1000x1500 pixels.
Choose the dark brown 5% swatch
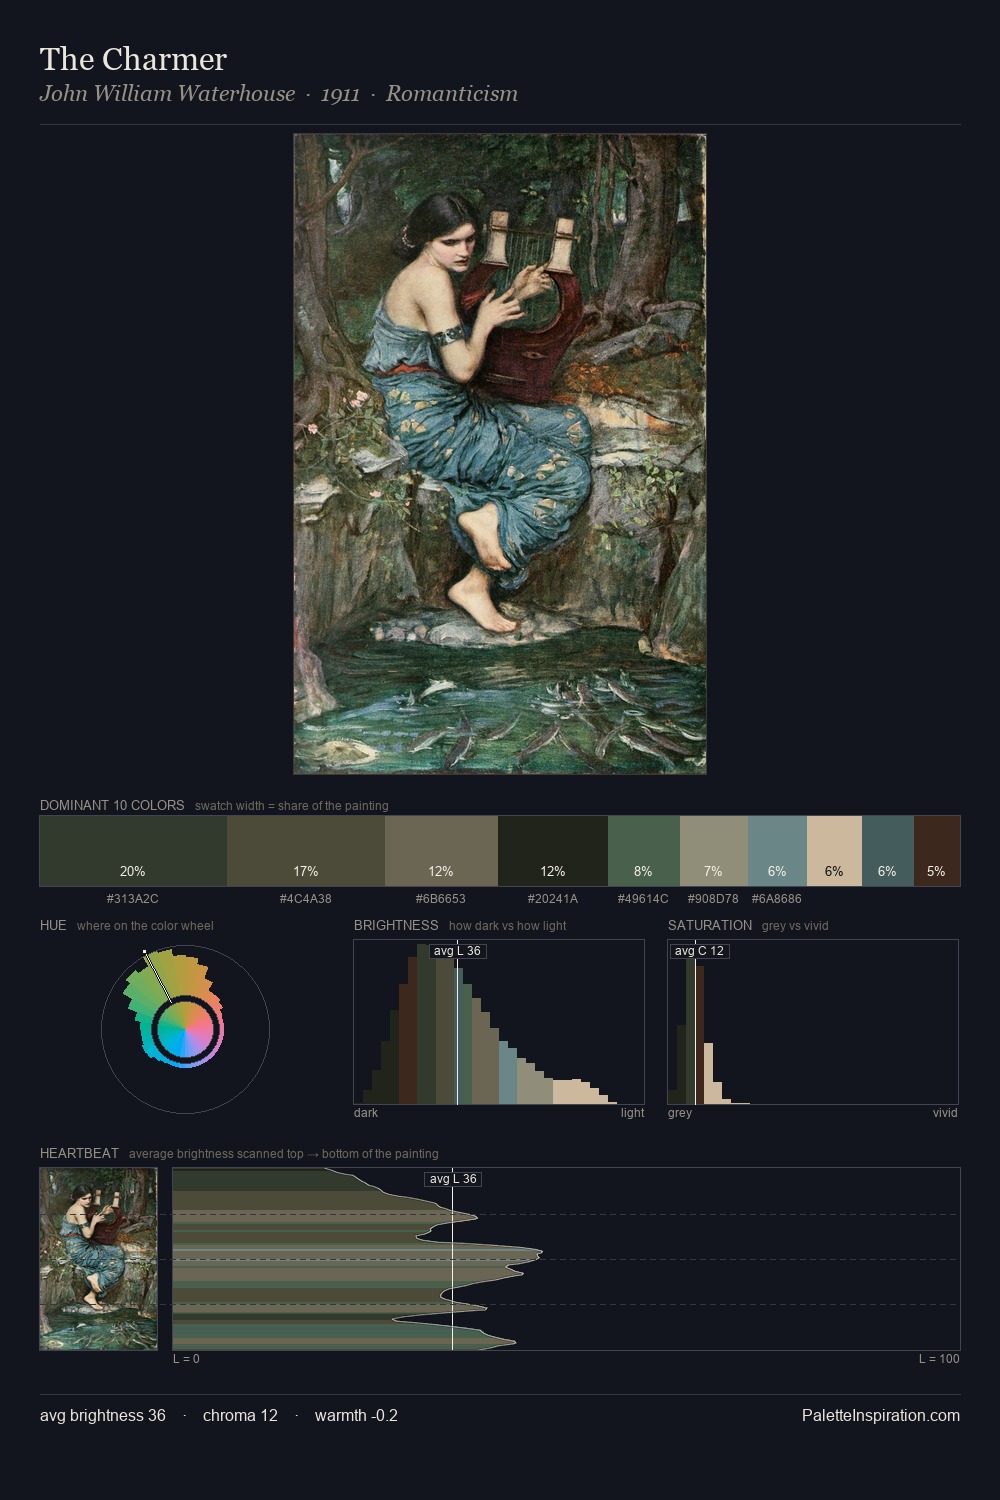coord(937,851)
